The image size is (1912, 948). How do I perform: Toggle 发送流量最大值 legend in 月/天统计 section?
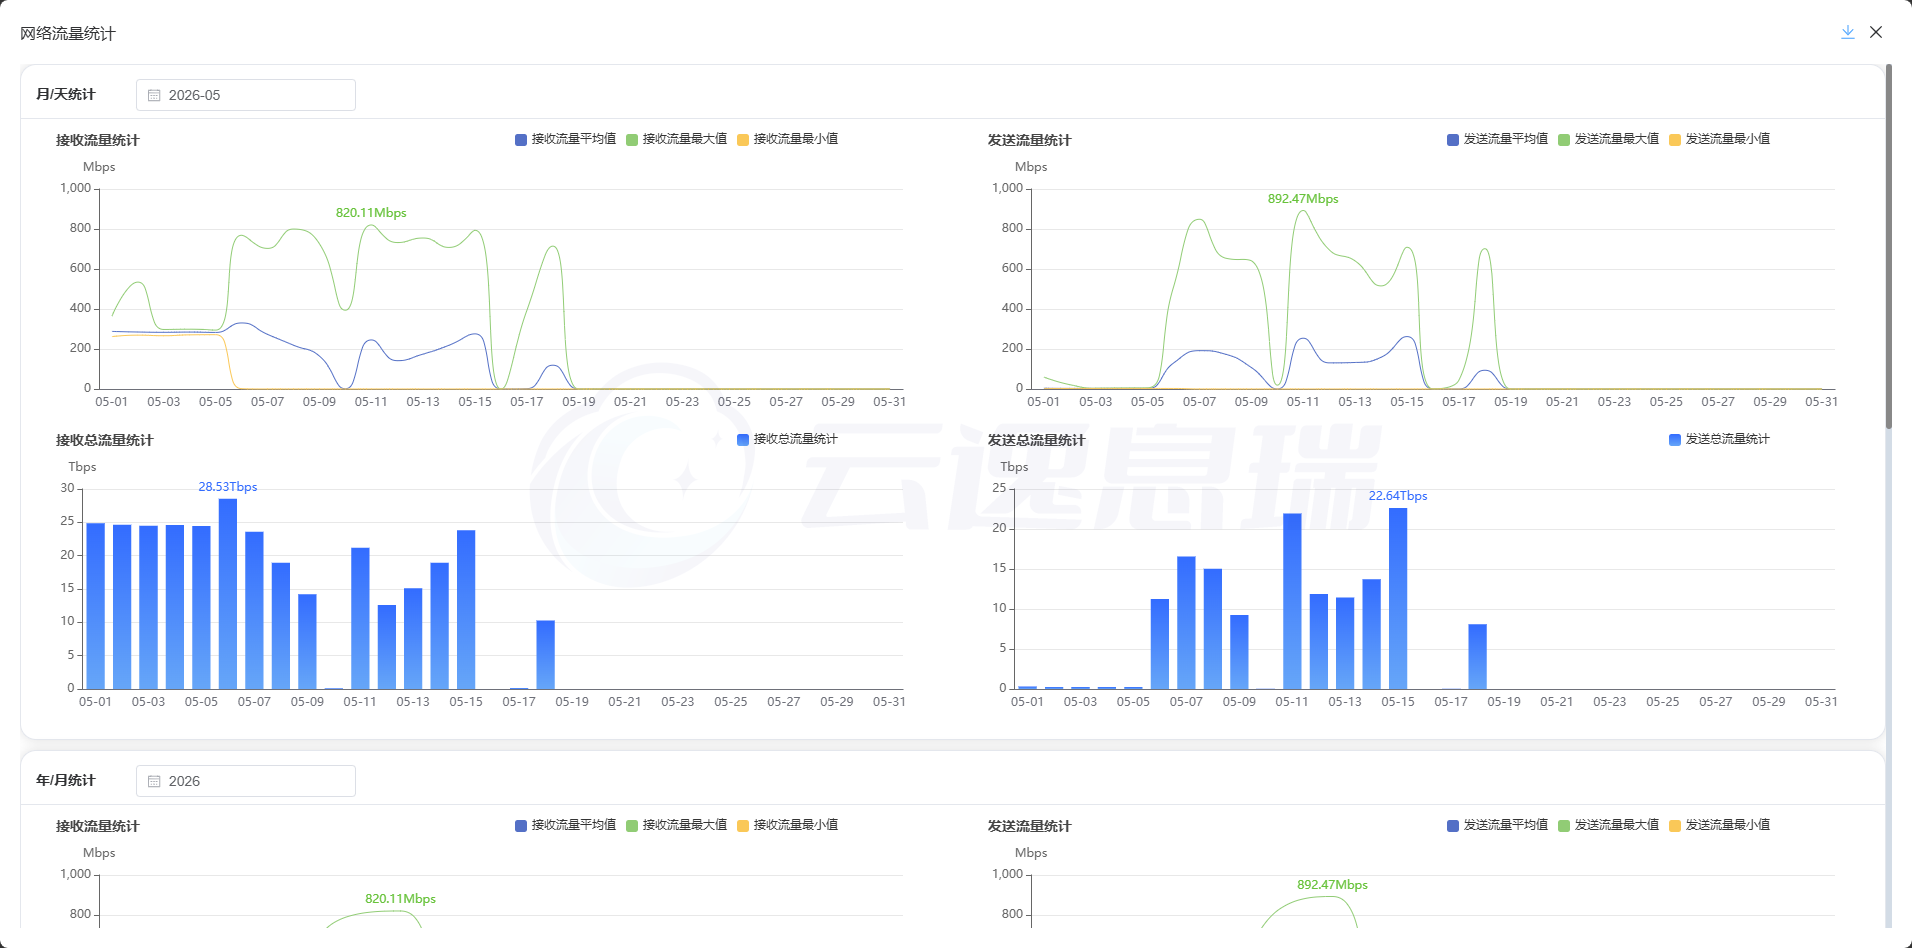[1609, 139]
